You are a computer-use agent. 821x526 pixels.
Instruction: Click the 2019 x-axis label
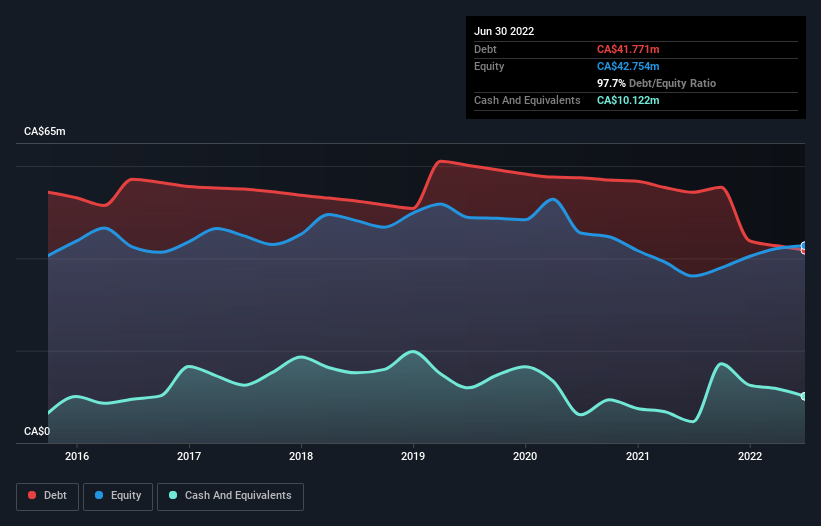click(x=413, y=456)
